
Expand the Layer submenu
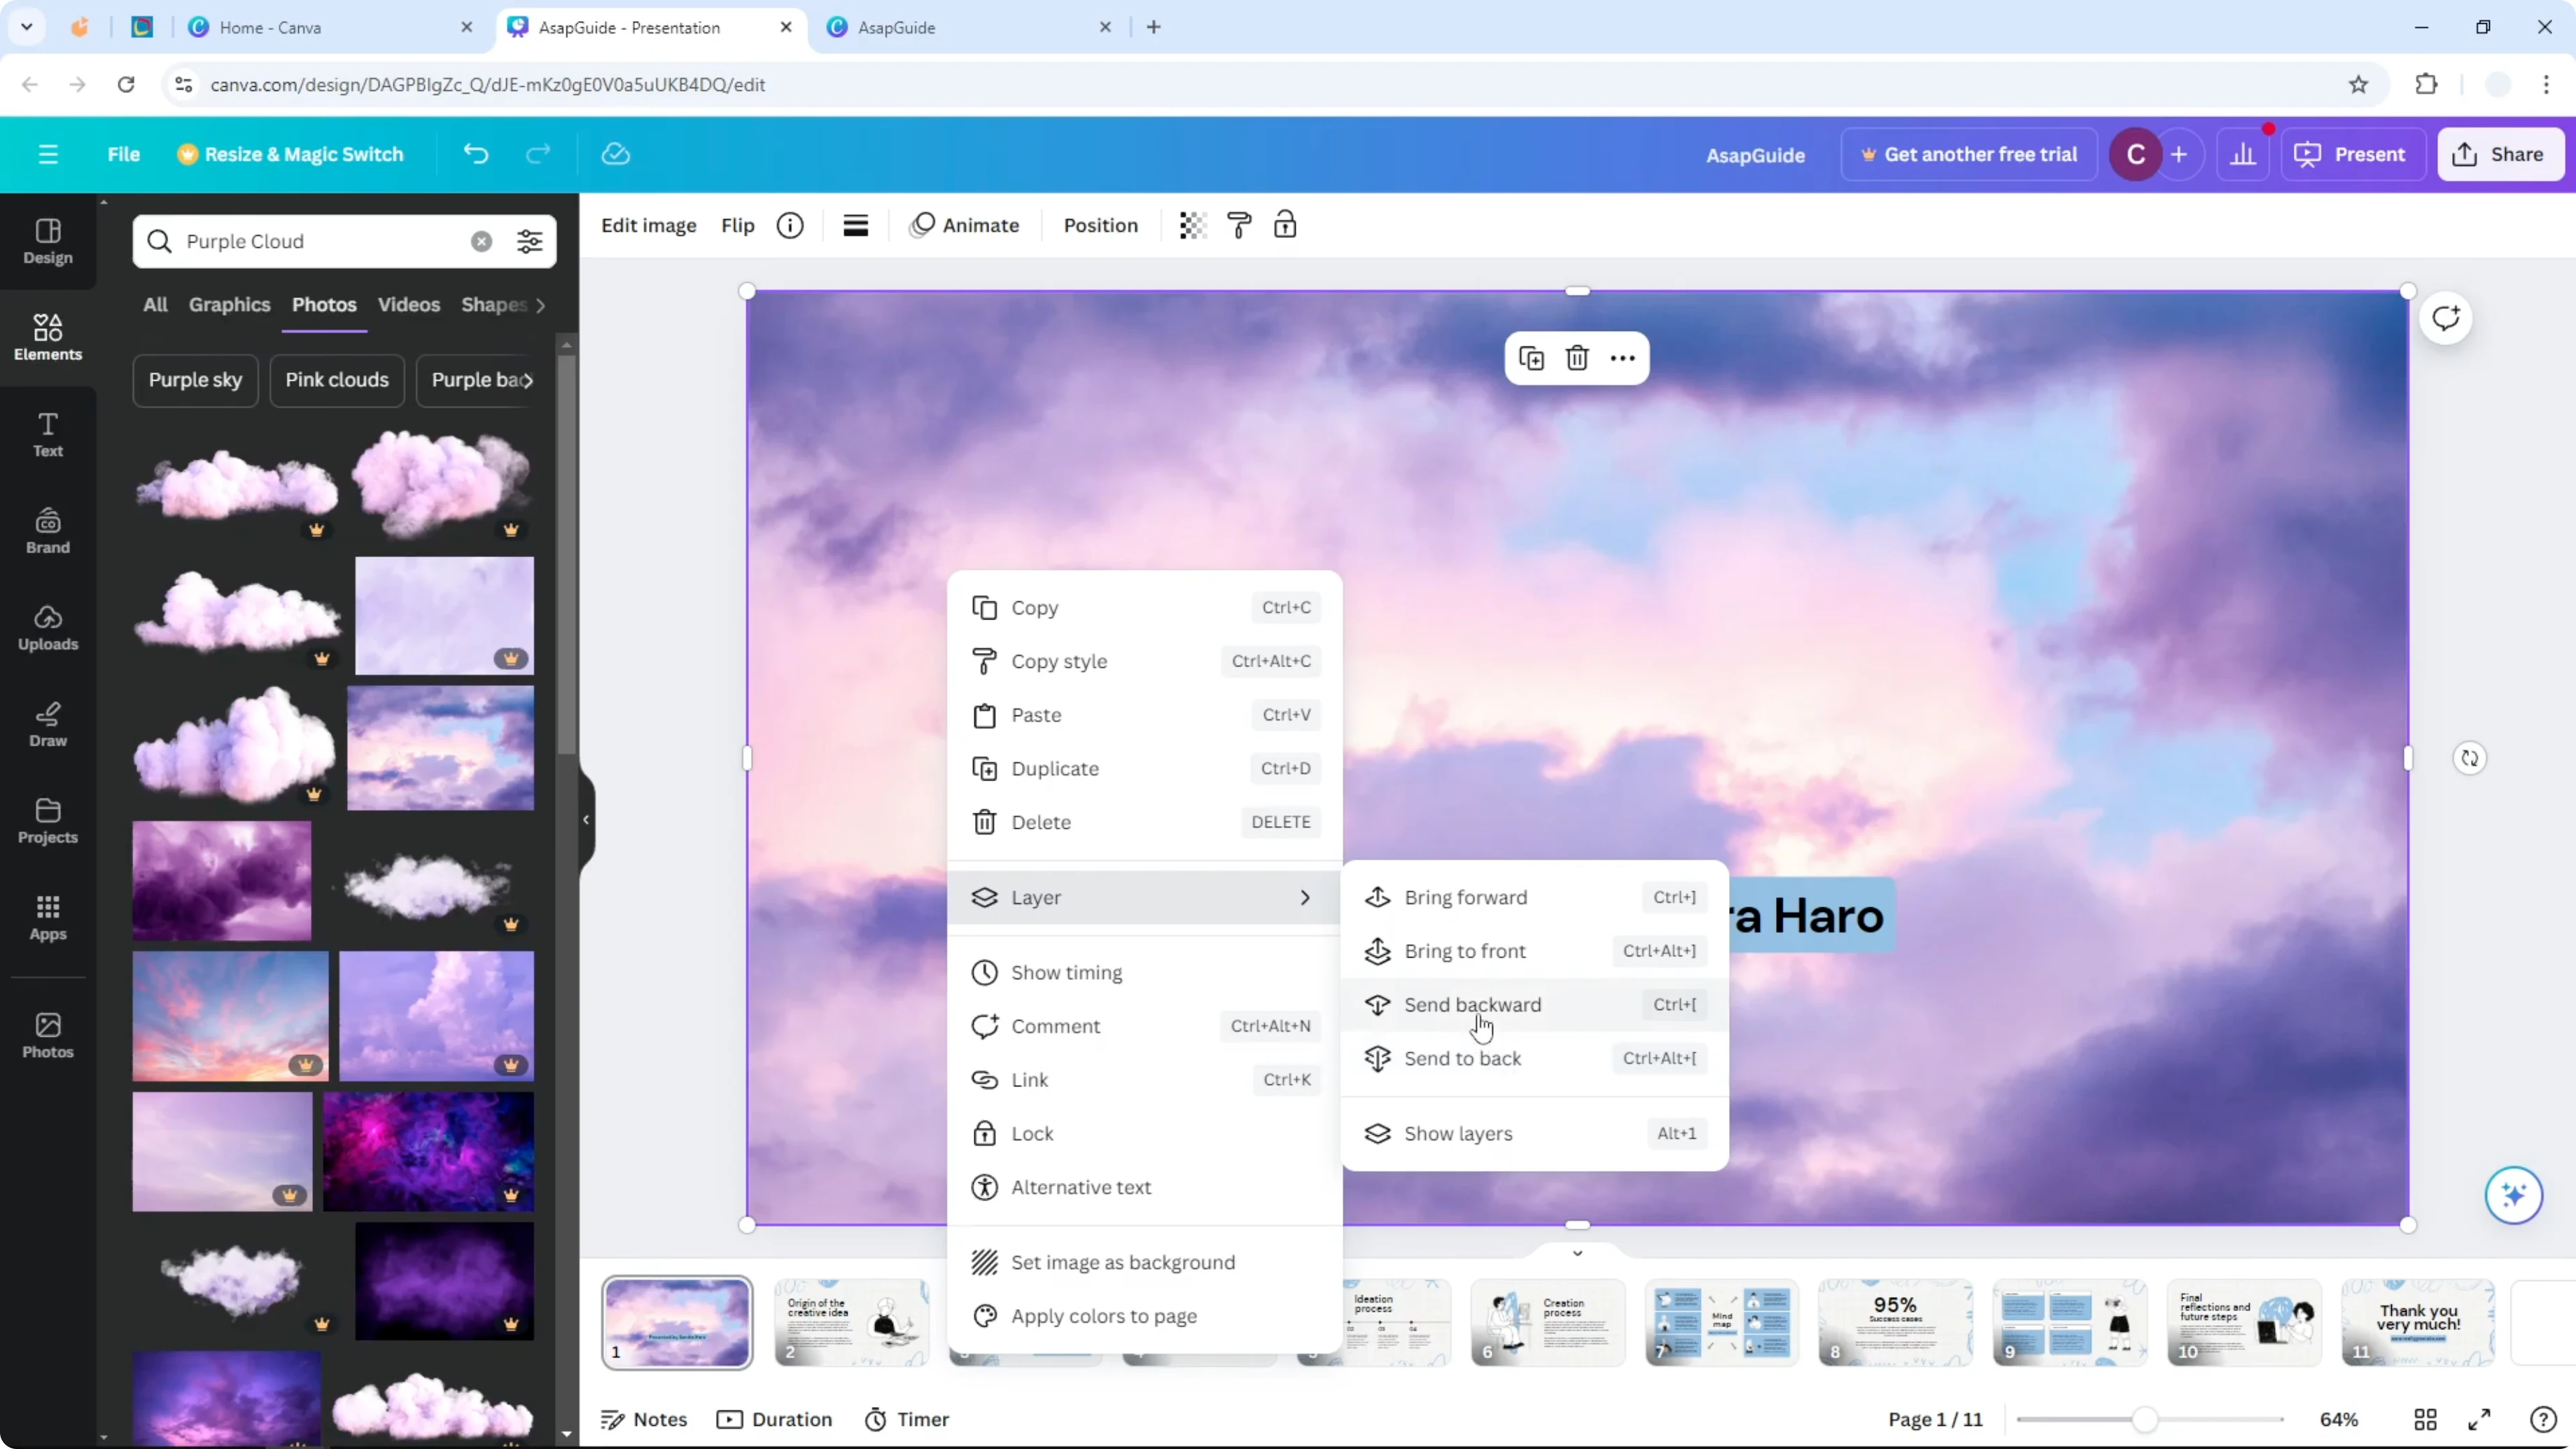pos(1145,897)
